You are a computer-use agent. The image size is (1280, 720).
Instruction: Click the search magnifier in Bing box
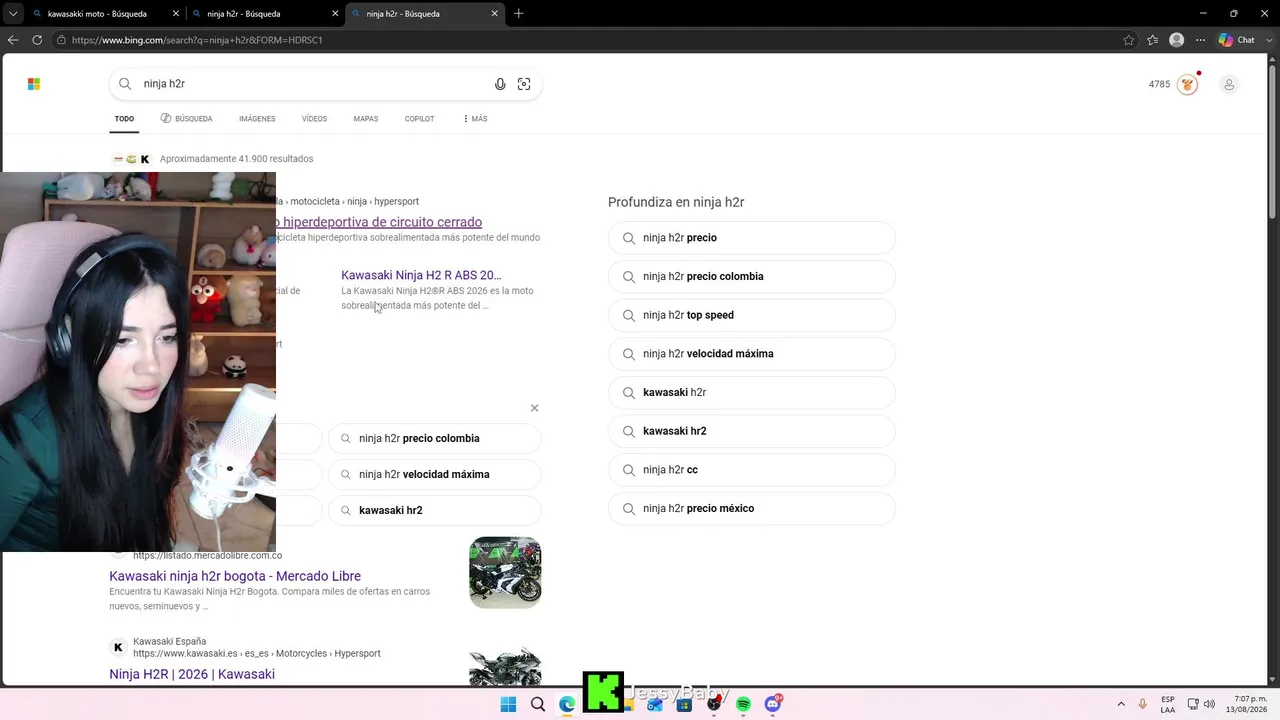(125, 84)
